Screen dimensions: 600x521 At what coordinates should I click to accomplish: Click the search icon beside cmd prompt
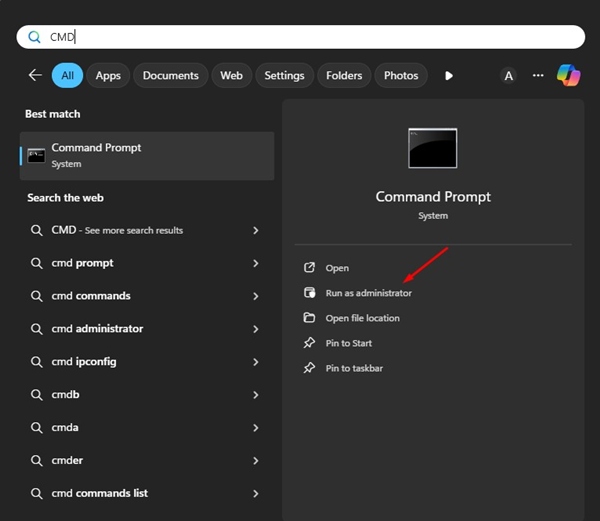coord(37,264)
